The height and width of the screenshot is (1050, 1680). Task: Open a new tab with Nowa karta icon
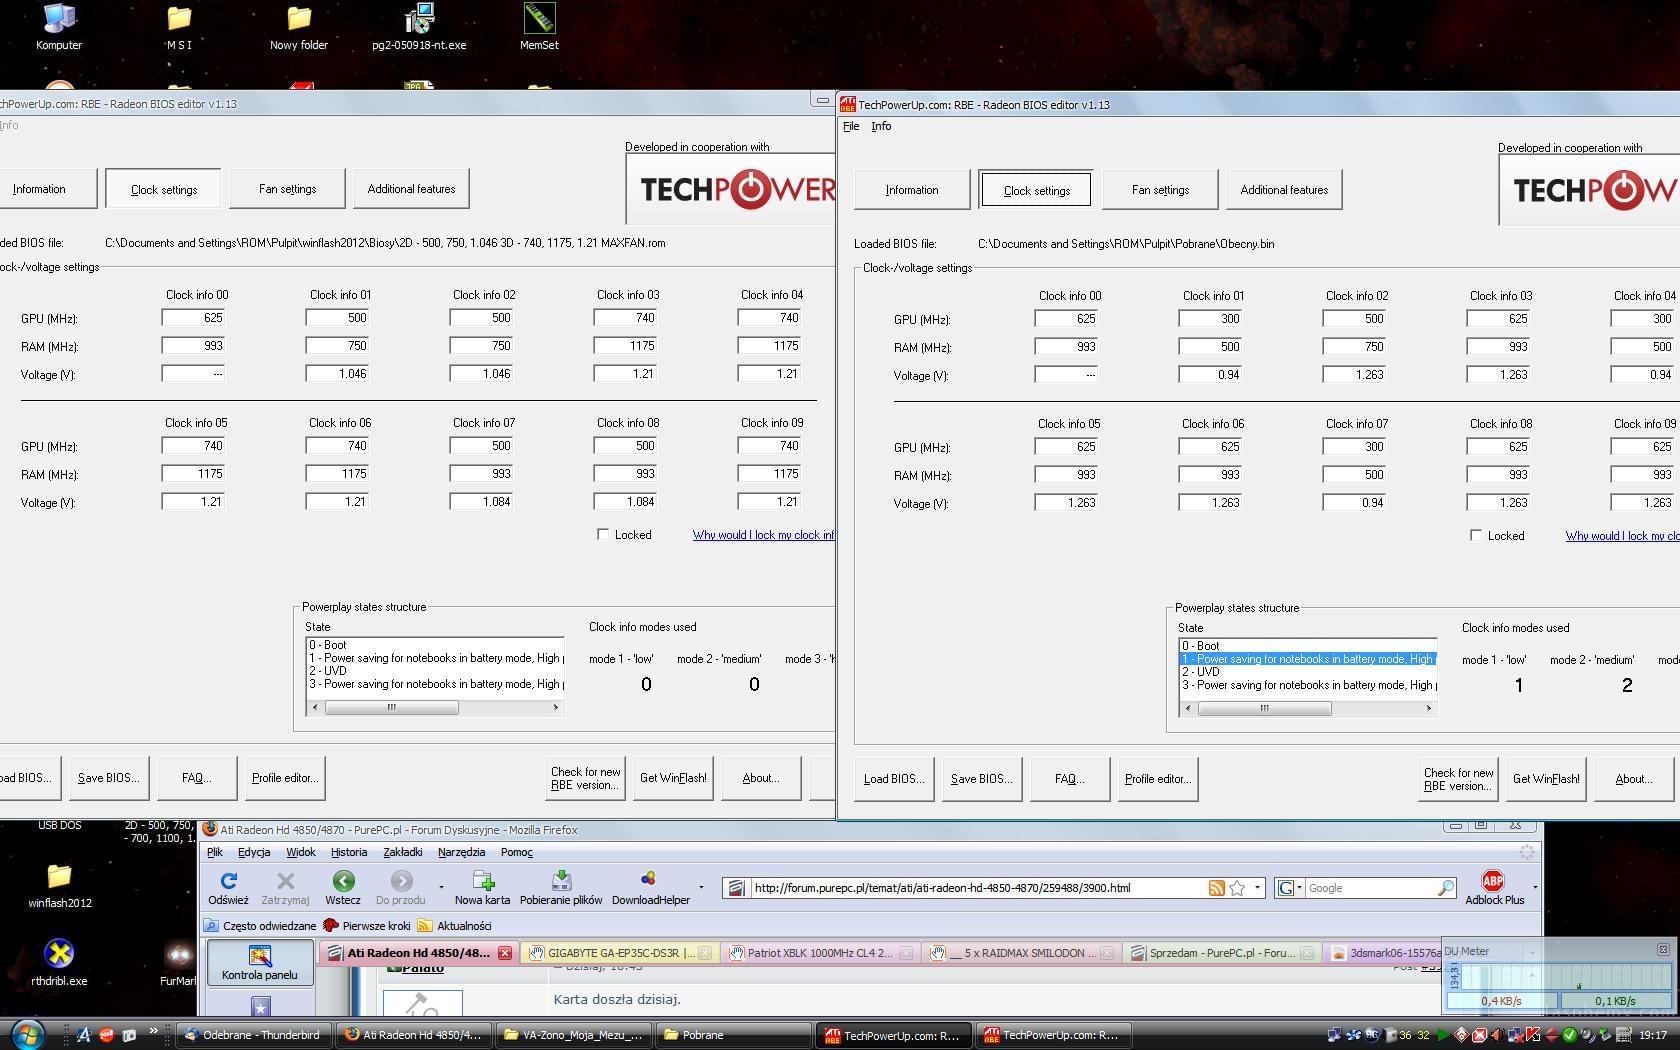pyautogui.click(x=483, y=881)
